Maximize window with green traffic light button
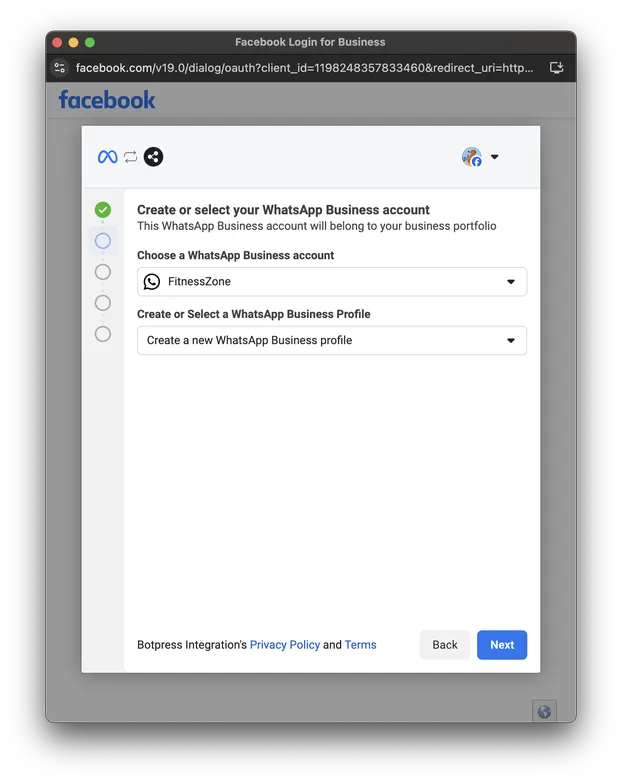Viewport: 622px width, 783px height. point(90,42)
